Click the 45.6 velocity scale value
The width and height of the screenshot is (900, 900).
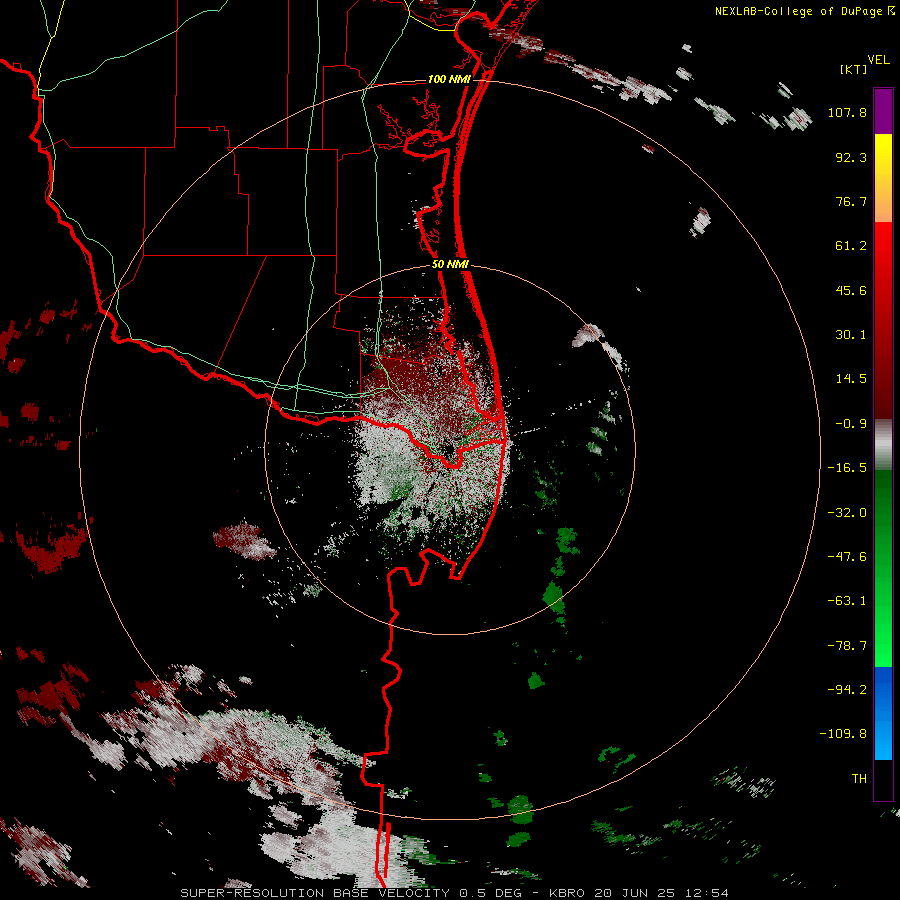(x=851, y=290)
